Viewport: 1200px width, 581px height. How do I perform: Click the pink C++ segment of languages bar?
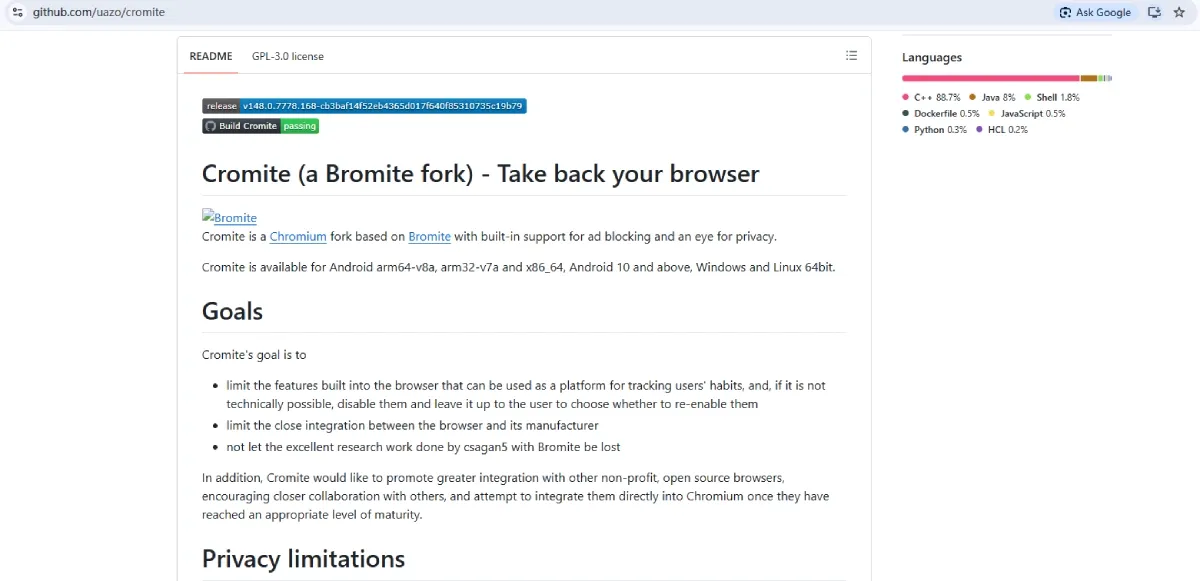[990, 78]
